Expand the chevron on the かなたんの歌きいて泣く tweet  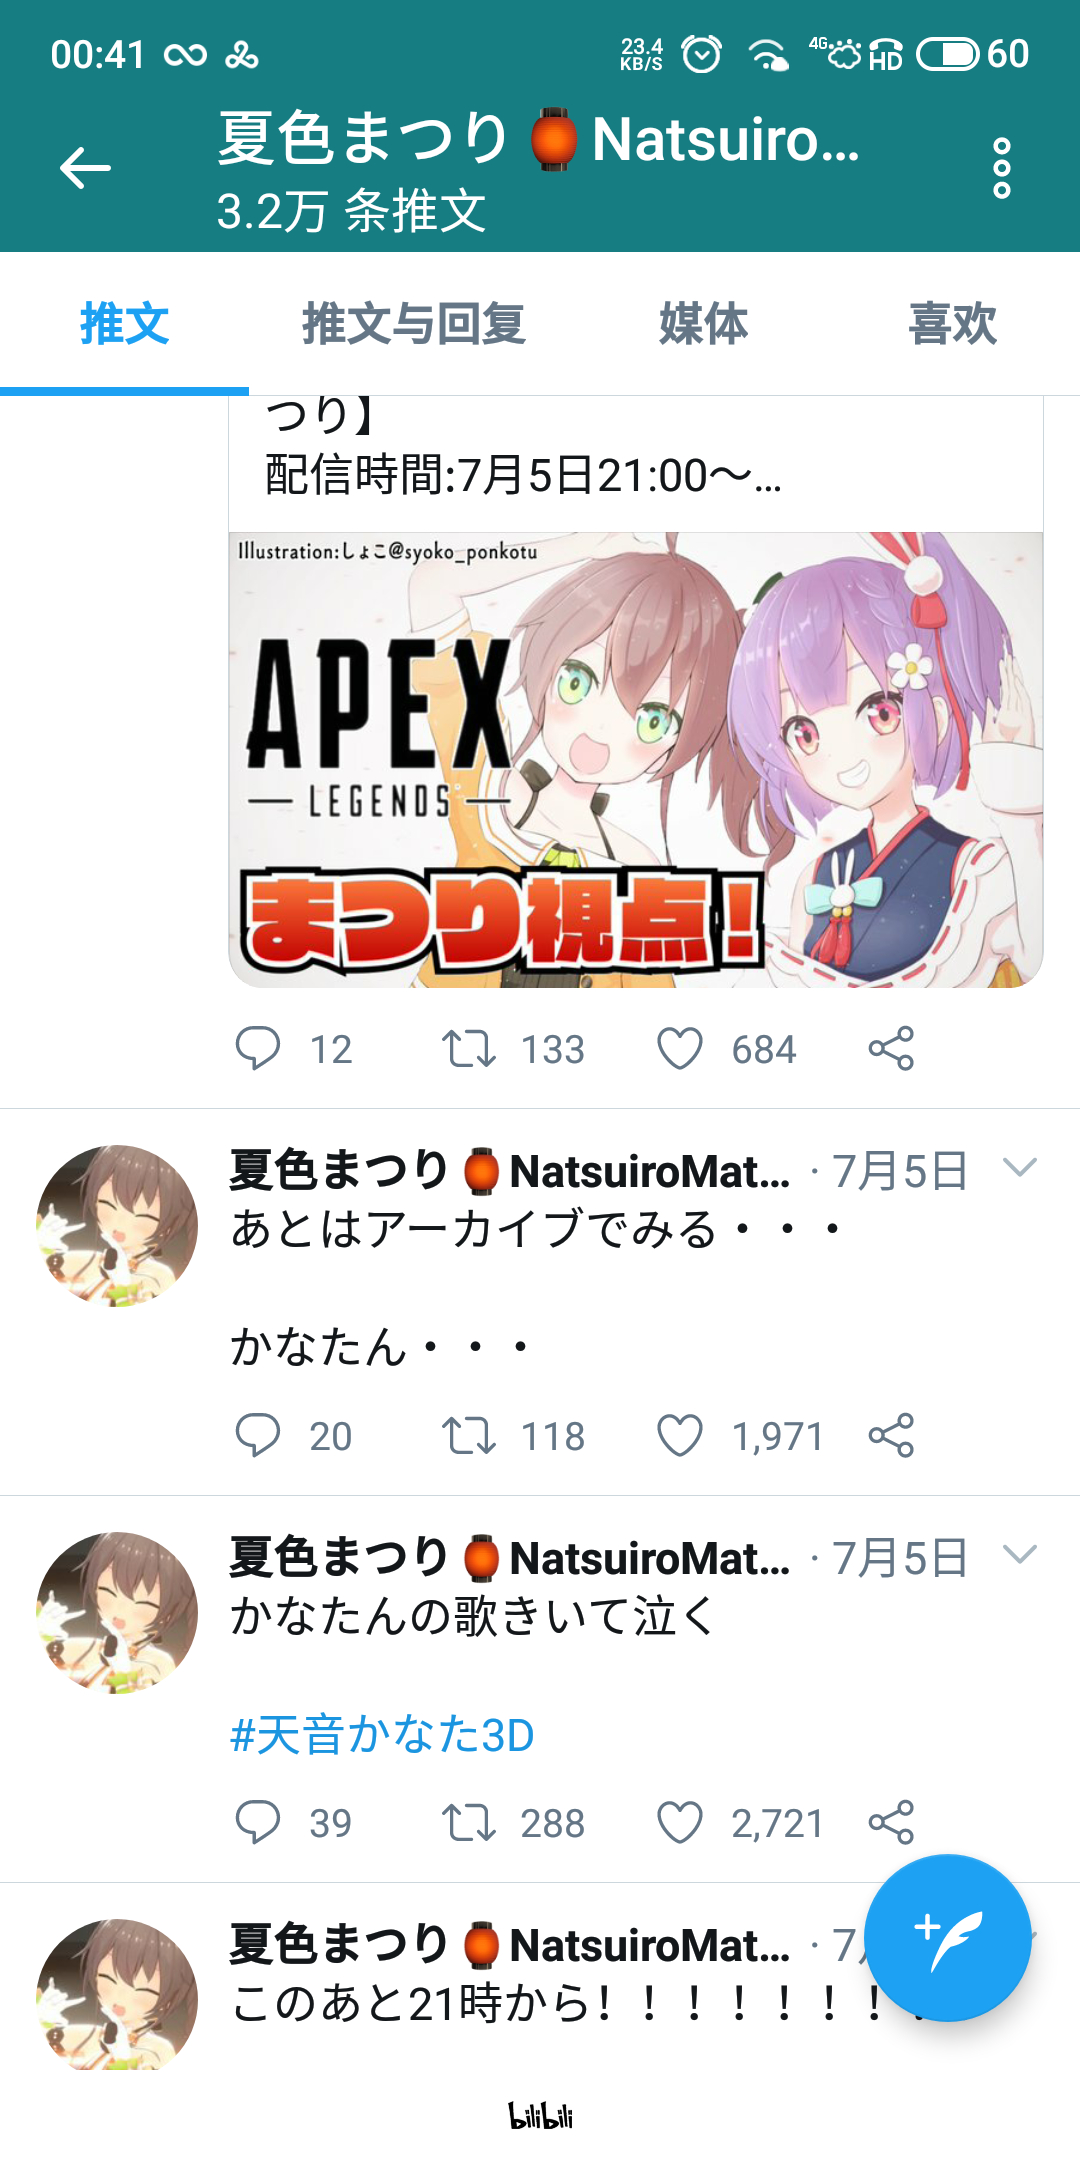(x=1019, y=1554)
